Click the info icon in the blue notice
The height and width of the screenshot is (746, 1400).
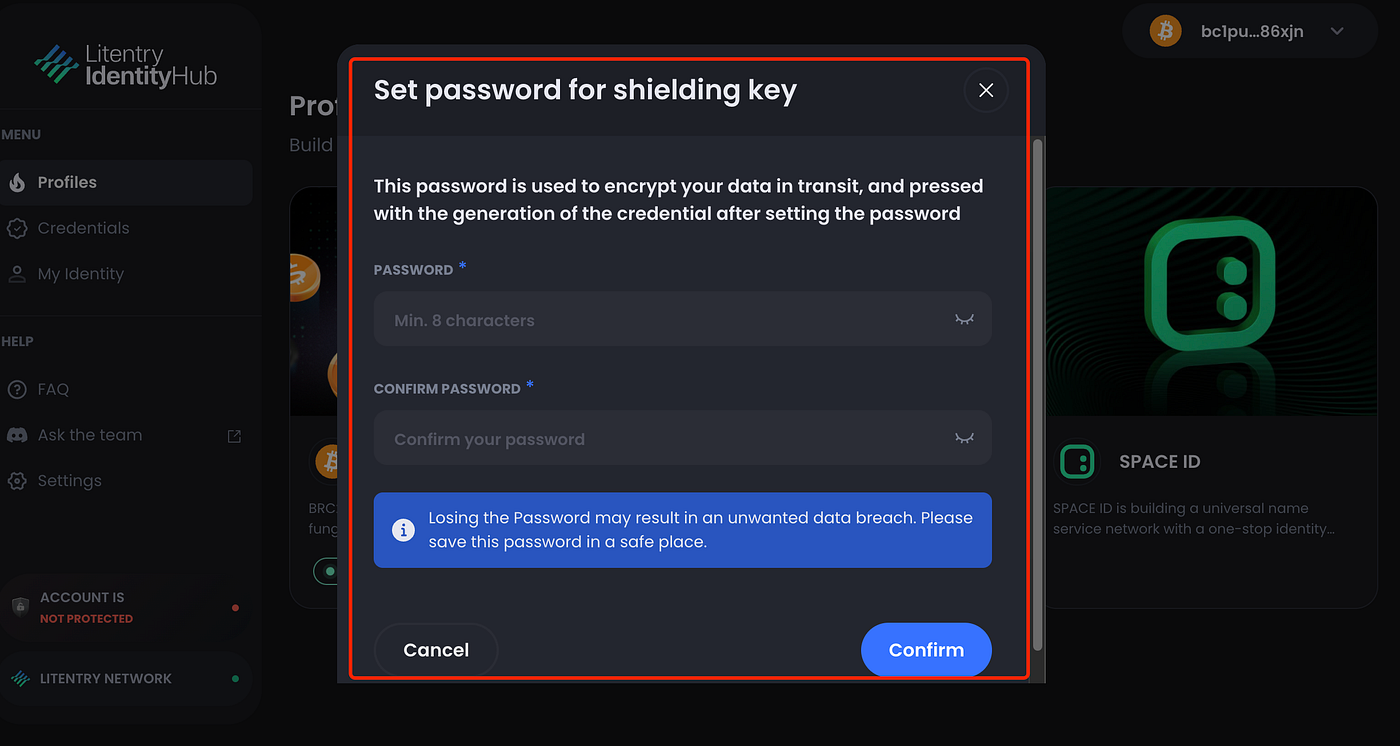[x=403, y=530]
